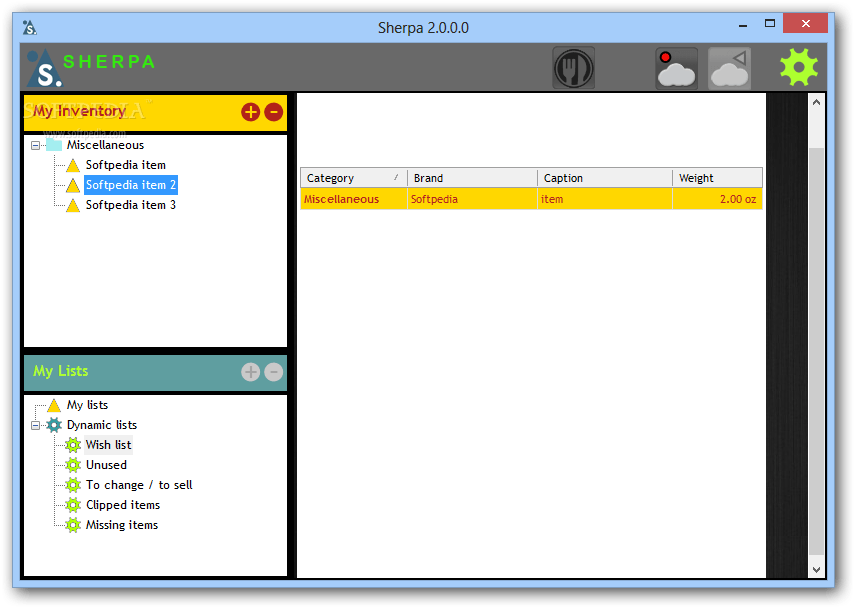Click the red minus icon in My Inventory
This screenshot has height=608, width=855.
point(274,112)
